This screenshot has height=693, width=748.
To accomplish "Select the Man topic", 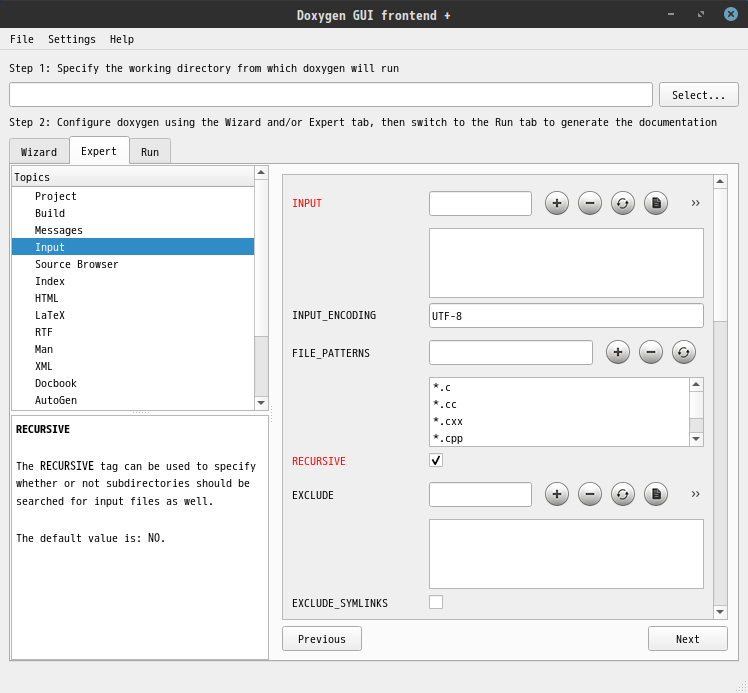I will [x=133, y=349].
